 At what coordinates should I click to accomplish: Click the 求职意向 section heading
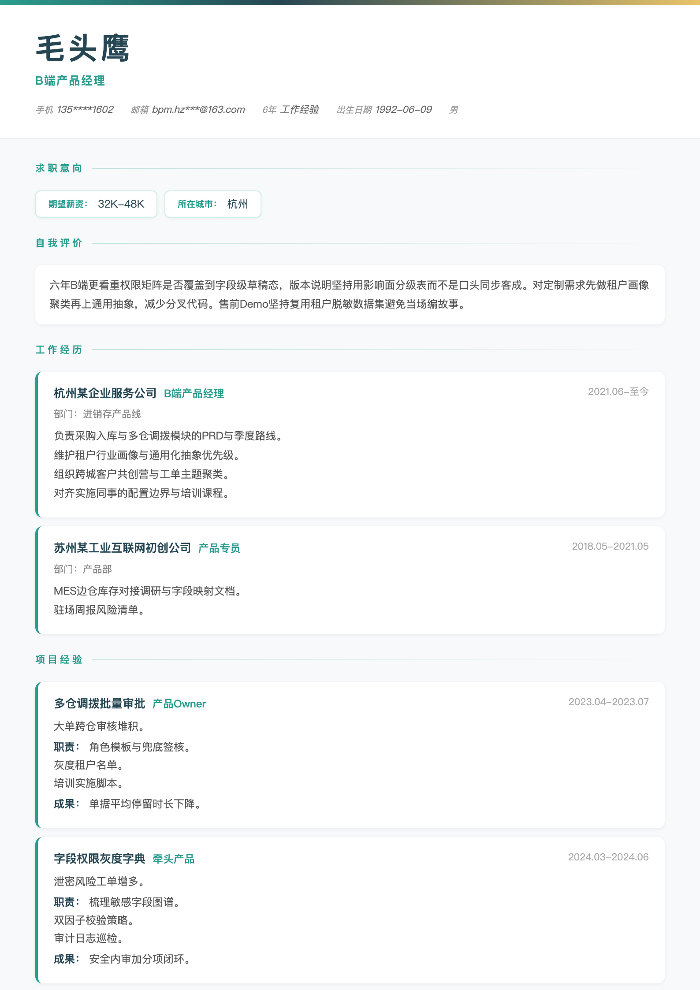pyautogui.click(x=59, y=168)
